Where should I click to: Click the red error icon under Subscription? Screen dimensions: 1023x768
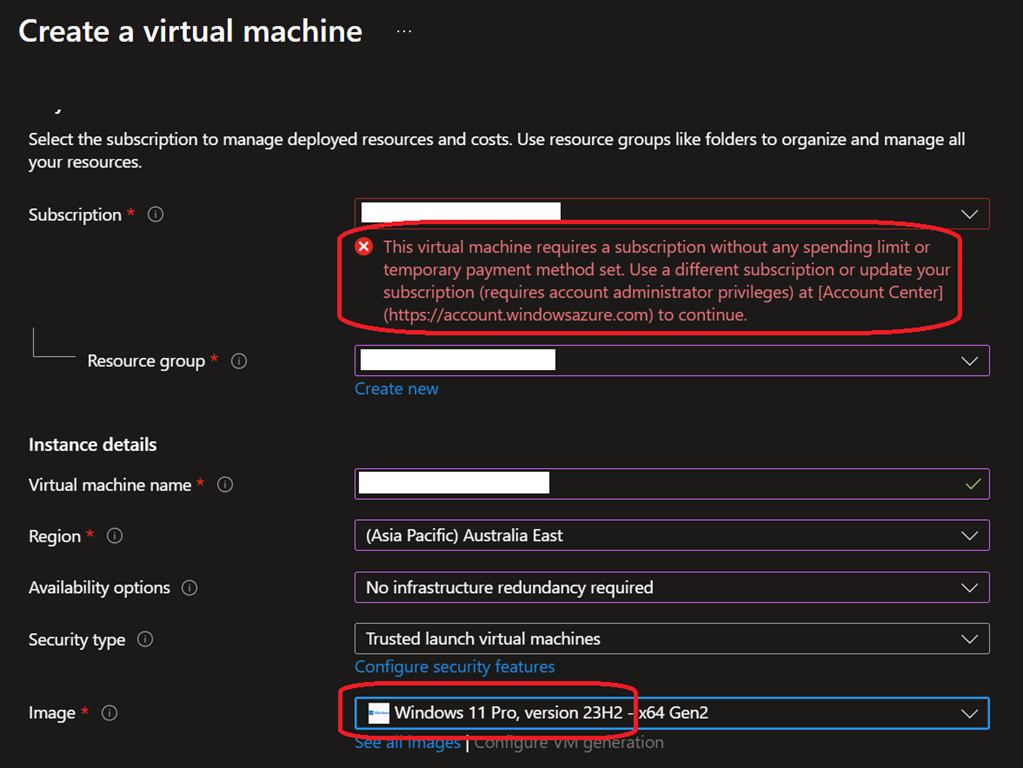pyautogui.click(x=364, y=247)
